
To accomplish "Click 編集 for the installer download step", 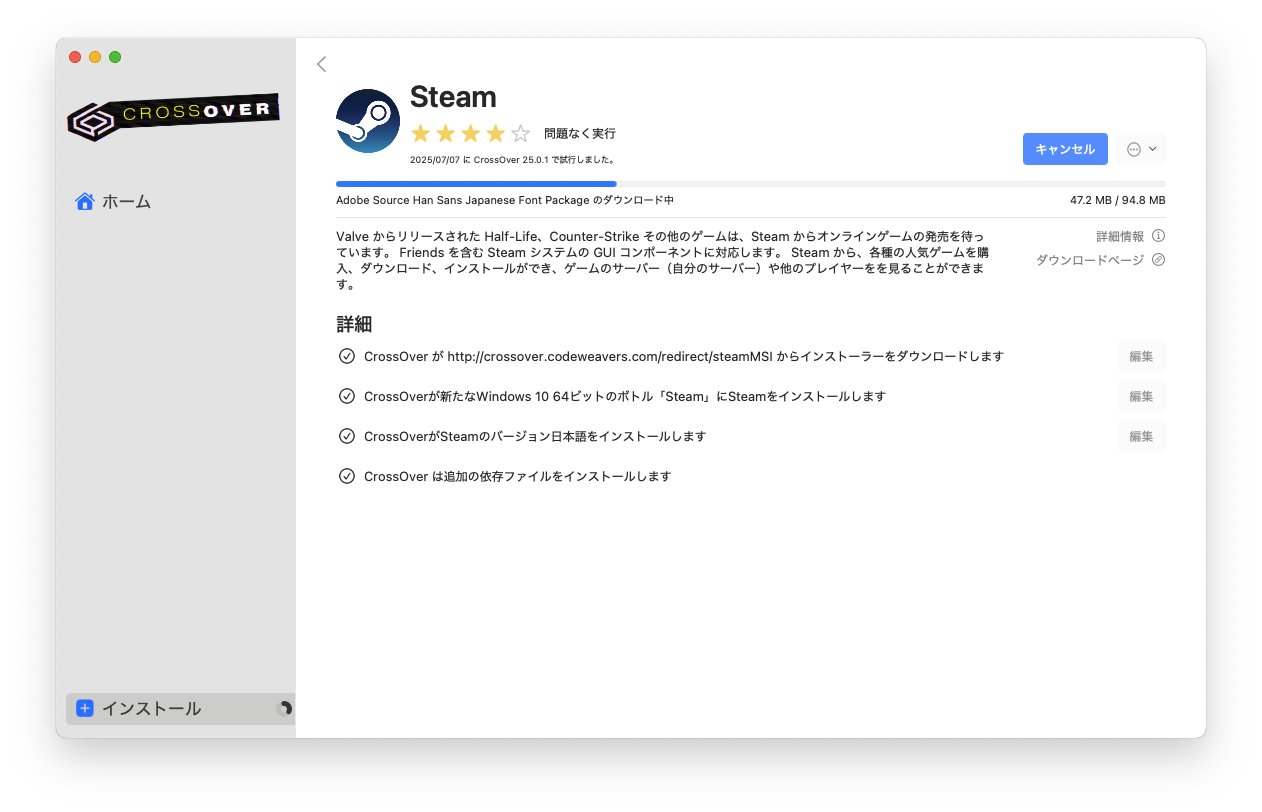I will [1140, 356].
